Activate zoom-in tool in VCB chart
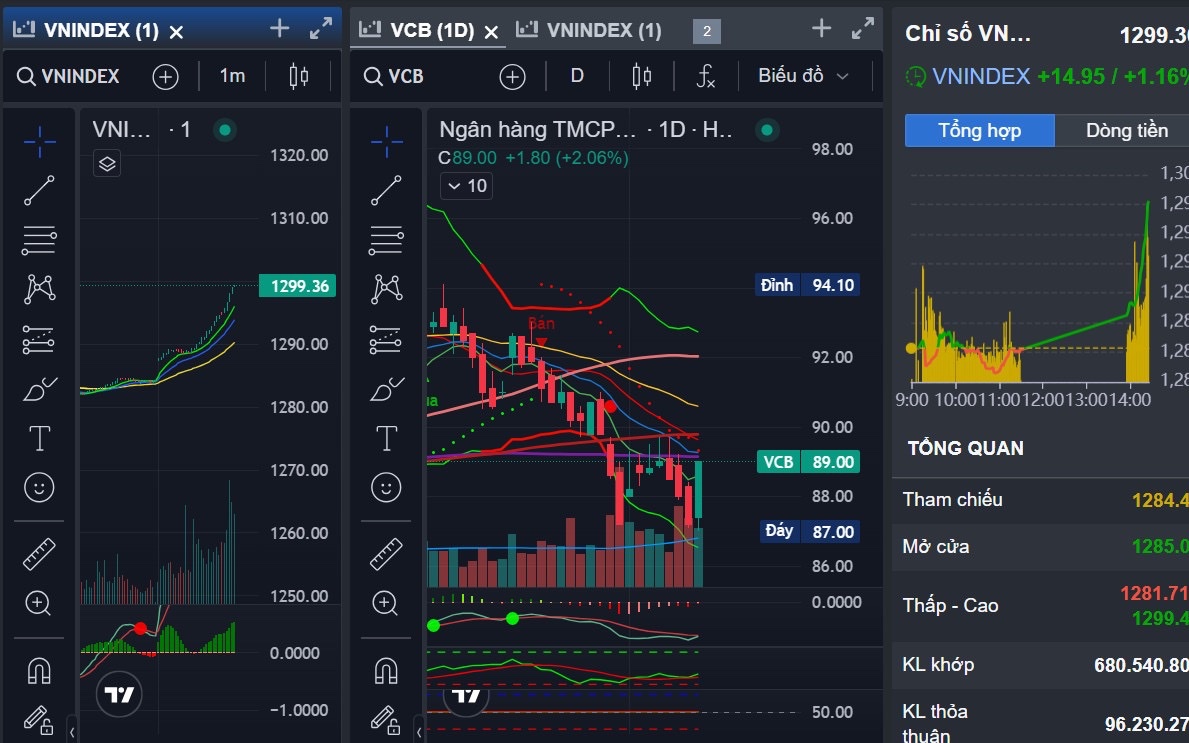 point(385,603)
